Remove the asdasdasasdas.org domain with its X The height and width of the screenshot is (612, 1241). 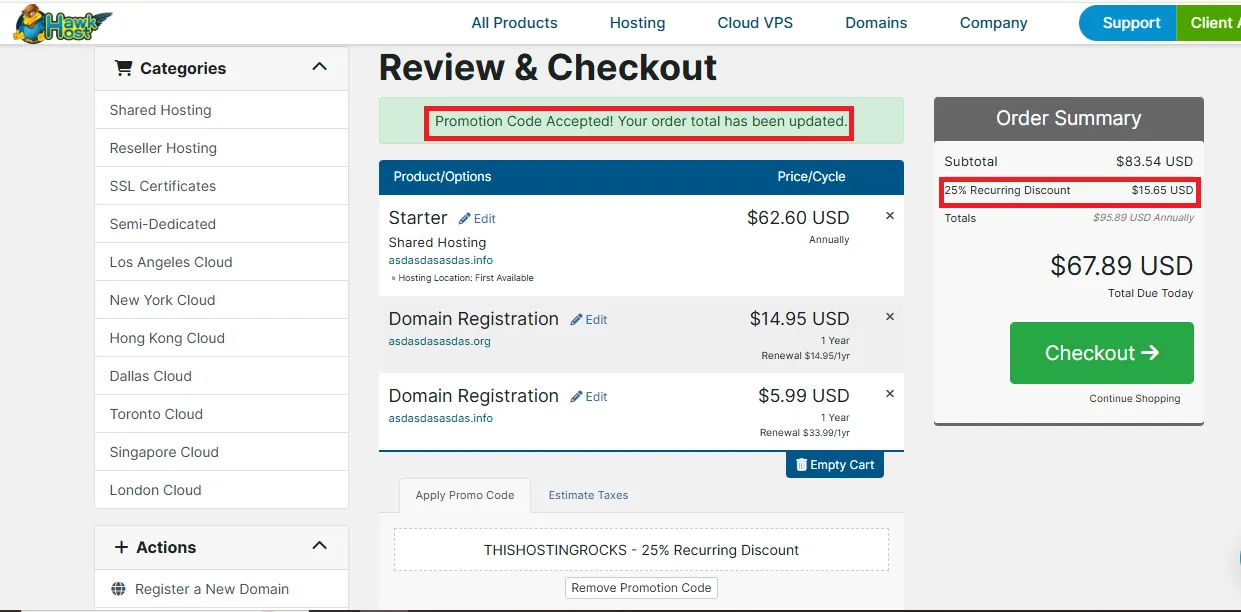(890, 317)
